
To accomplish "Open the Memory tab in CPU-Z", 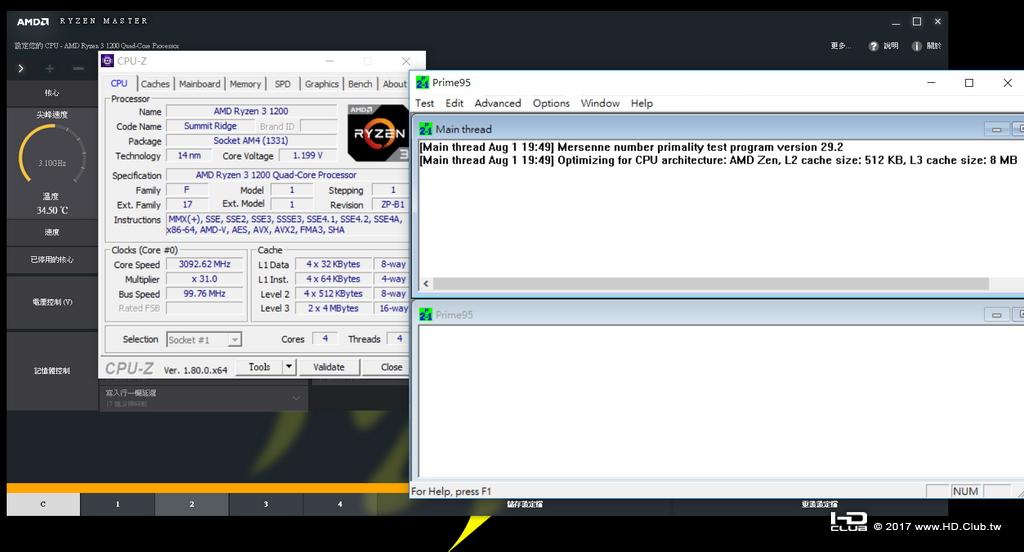I will 245,84.
